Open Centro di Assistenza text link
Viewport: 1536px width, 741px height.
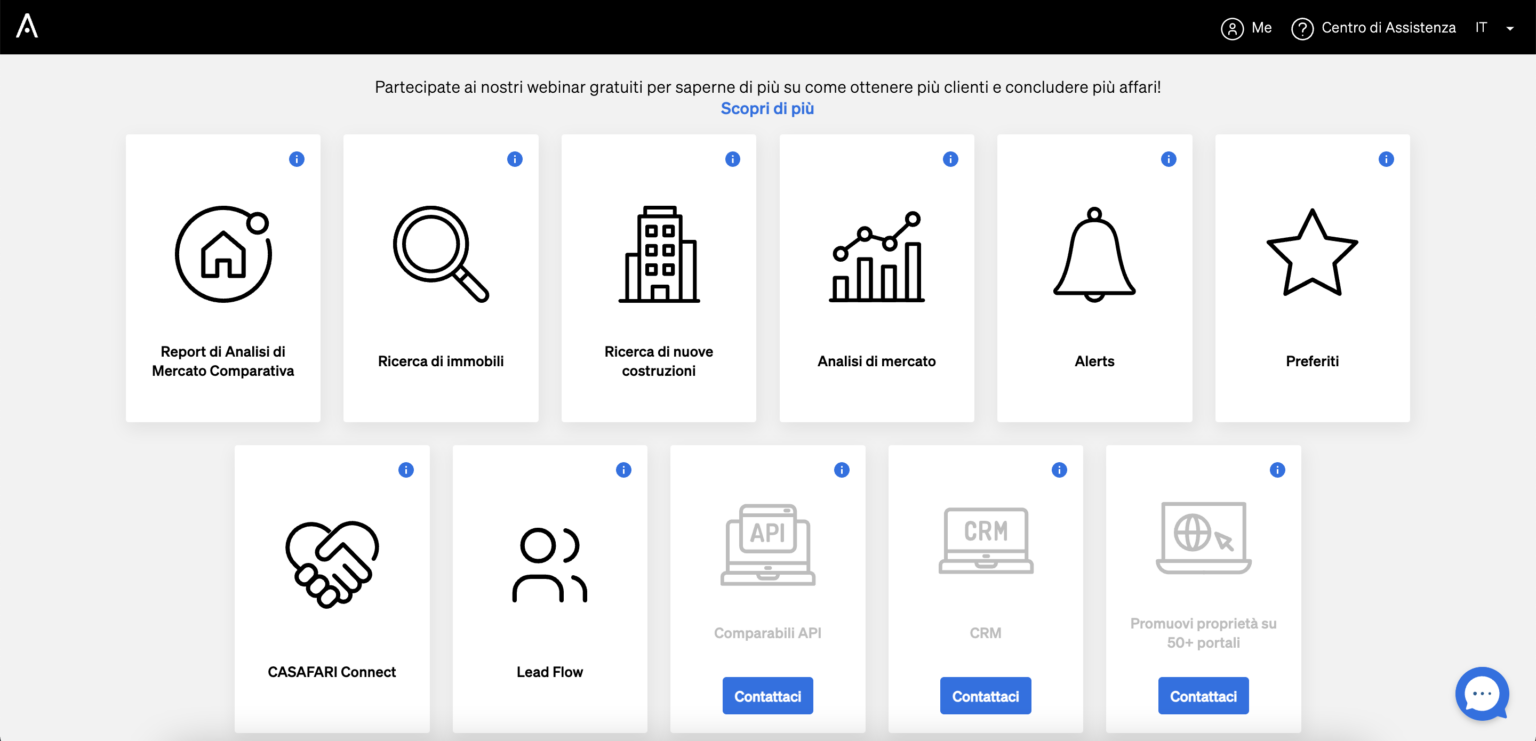point(1389,28)
